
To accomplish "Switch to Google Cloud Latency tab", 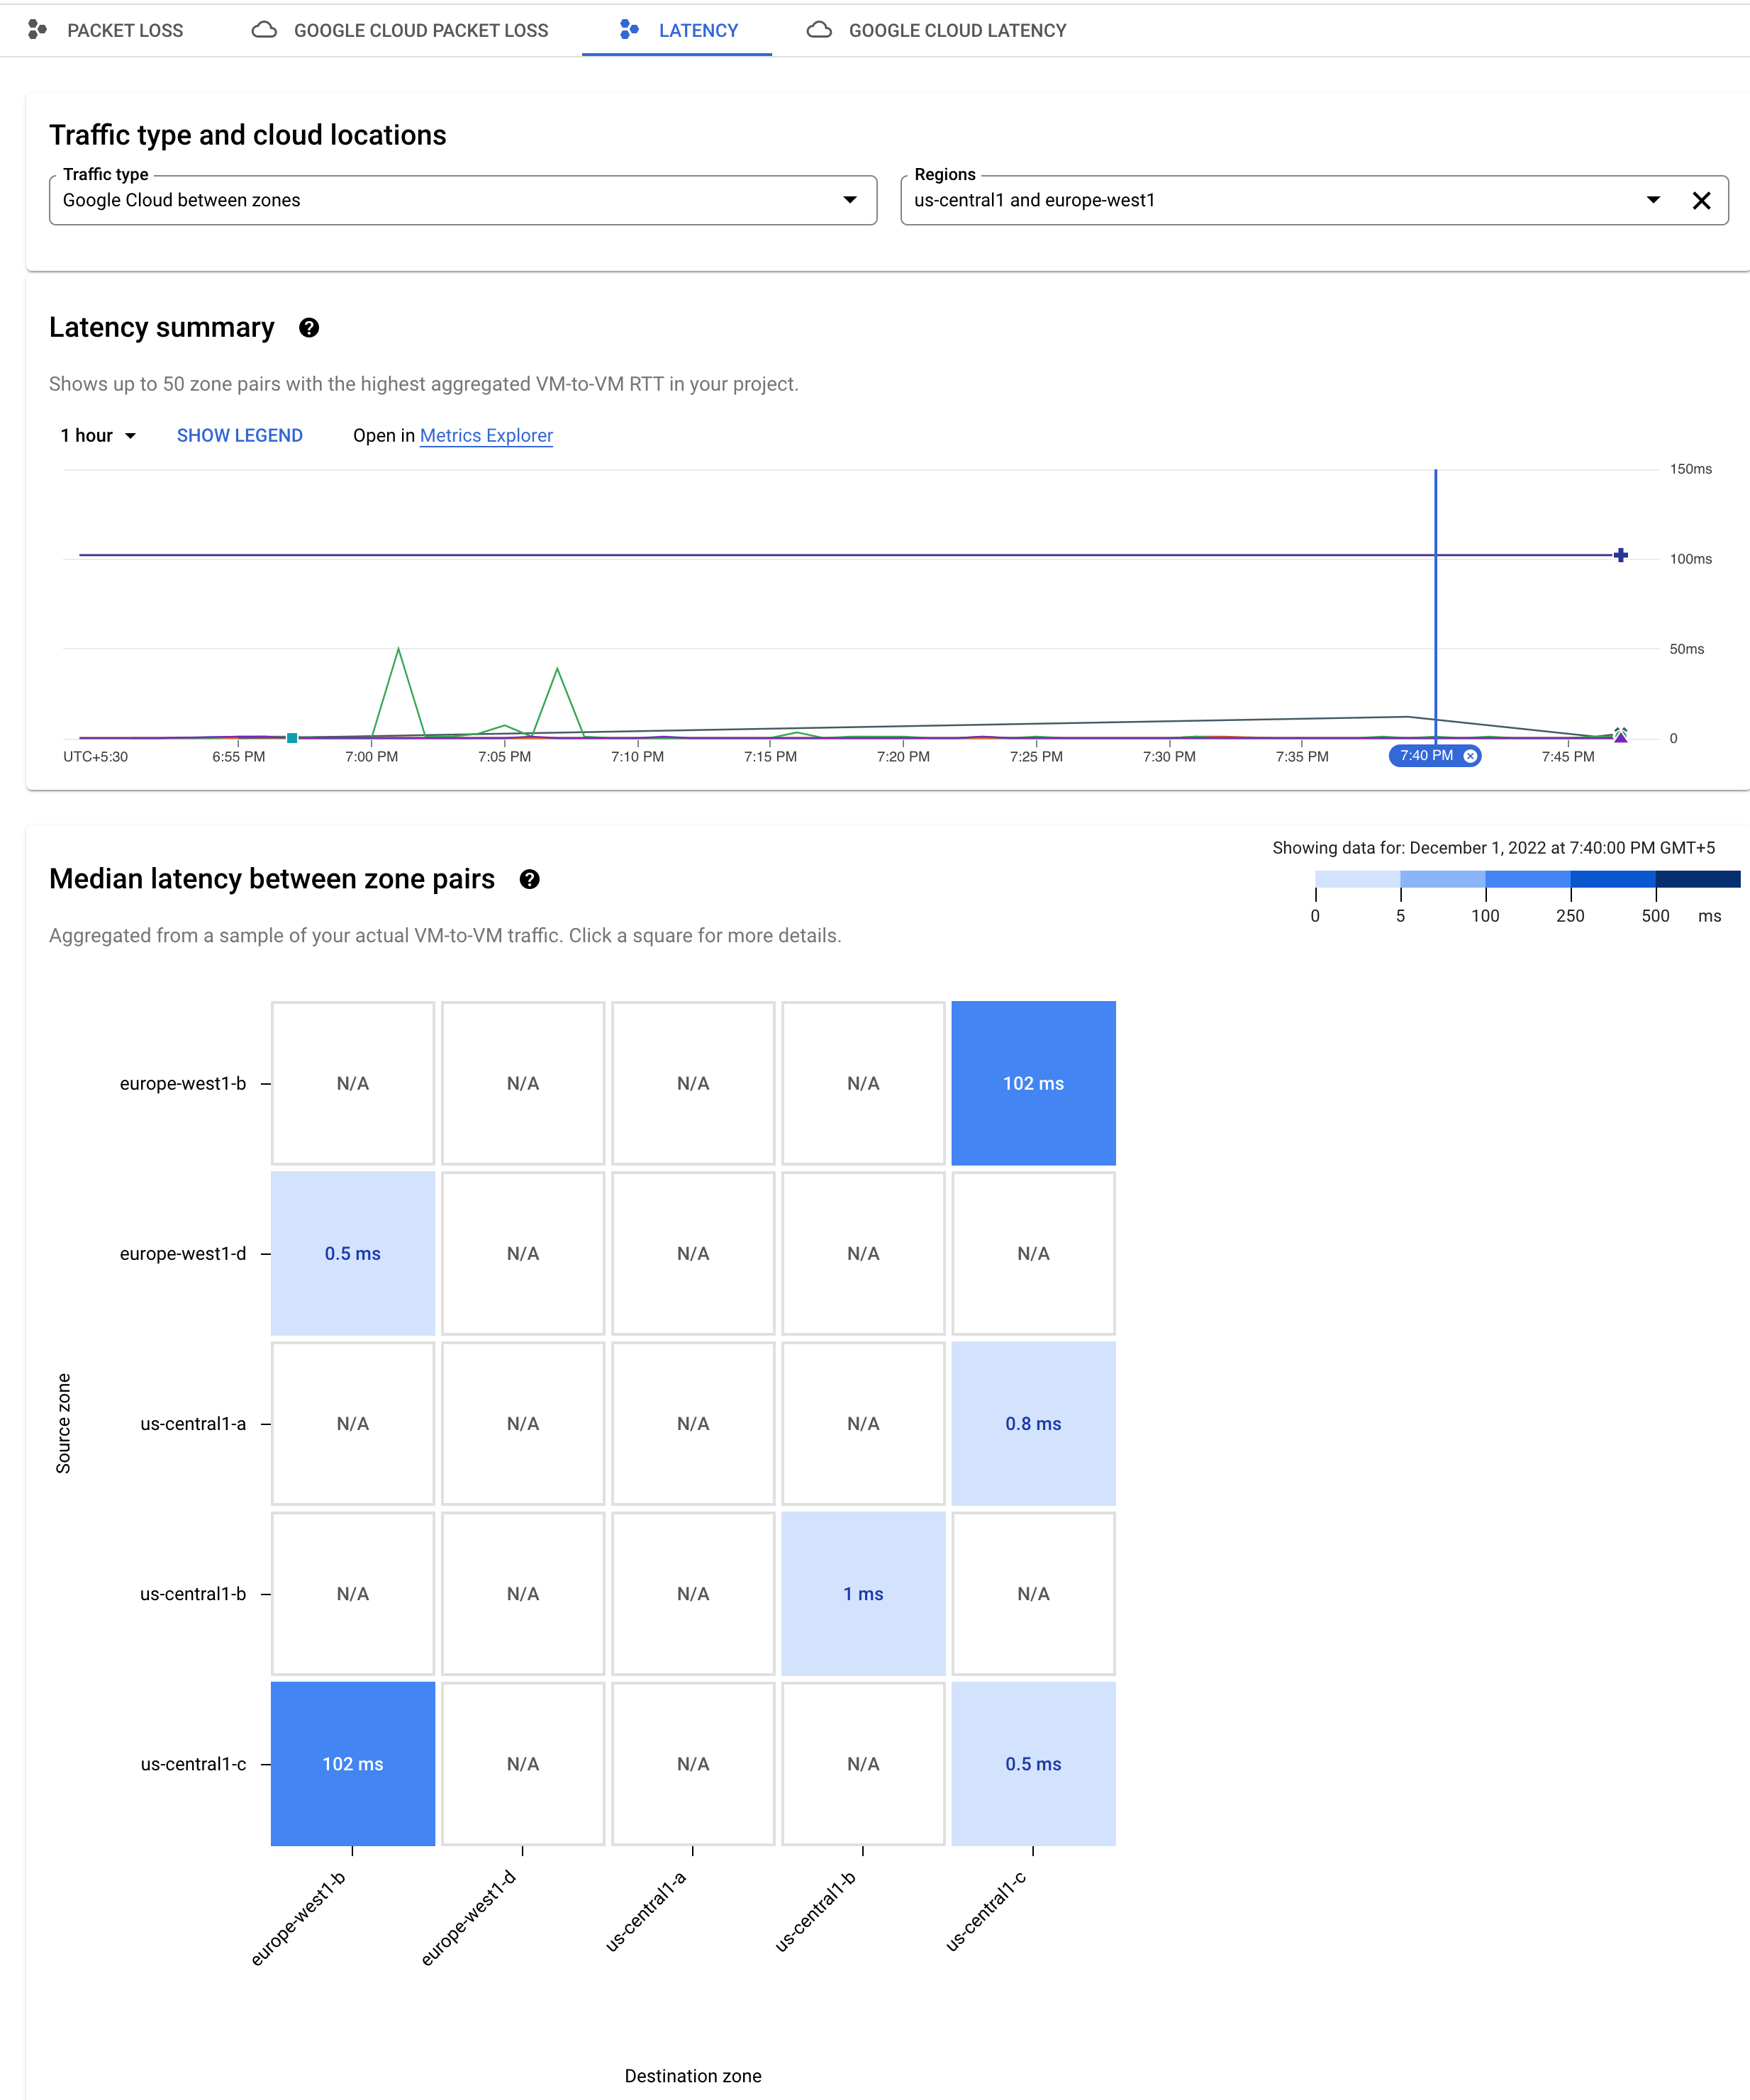I will (956, 30).
